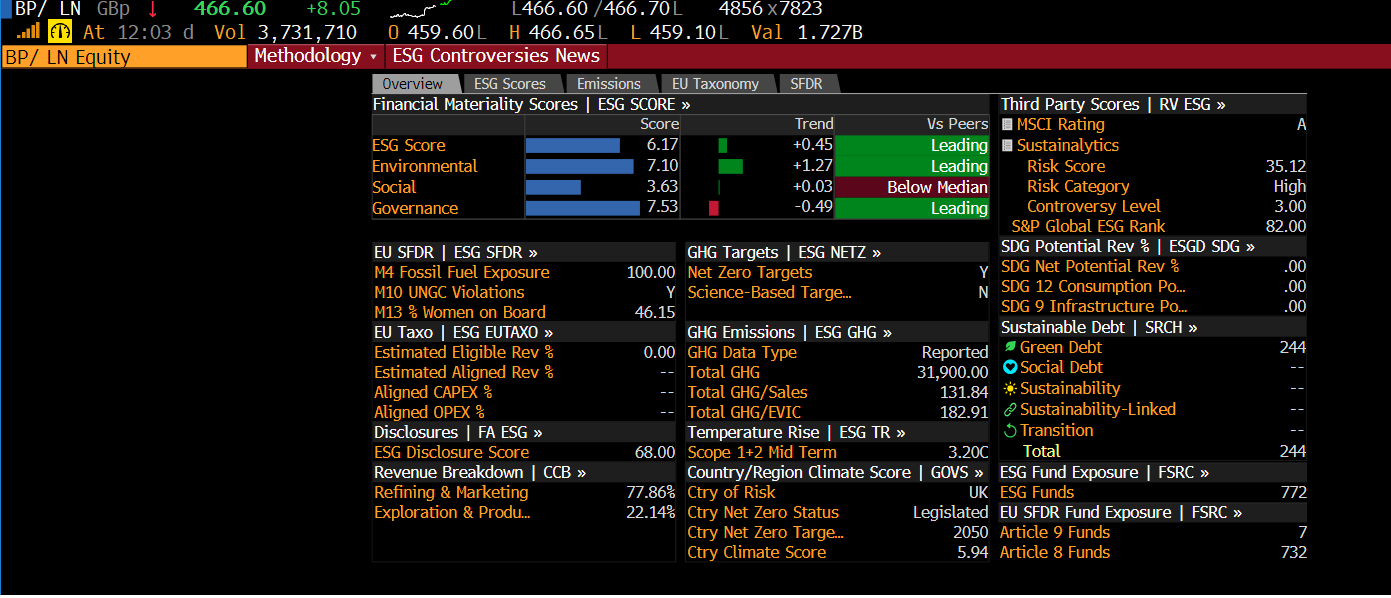1391x598 pixels.
Task: Click the MSCI Rating document icon
Action: click(1007, 125)
